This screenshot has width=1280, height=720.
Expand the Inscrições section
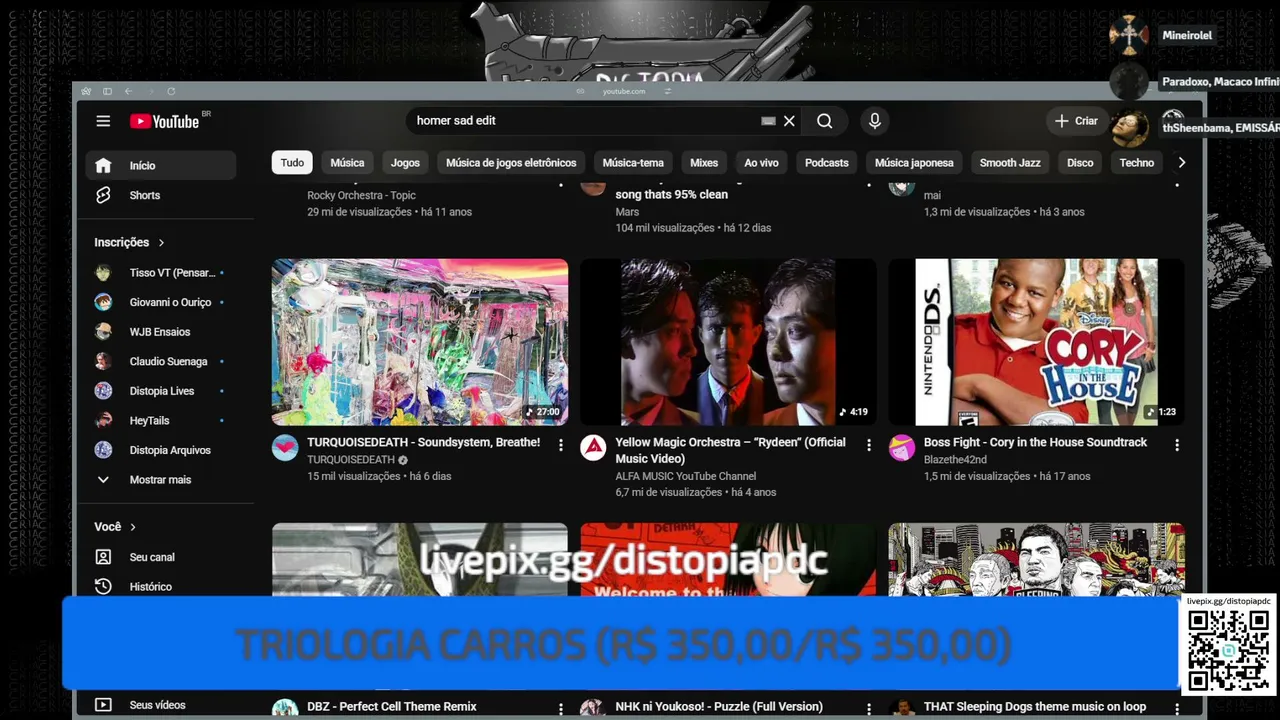129,242
